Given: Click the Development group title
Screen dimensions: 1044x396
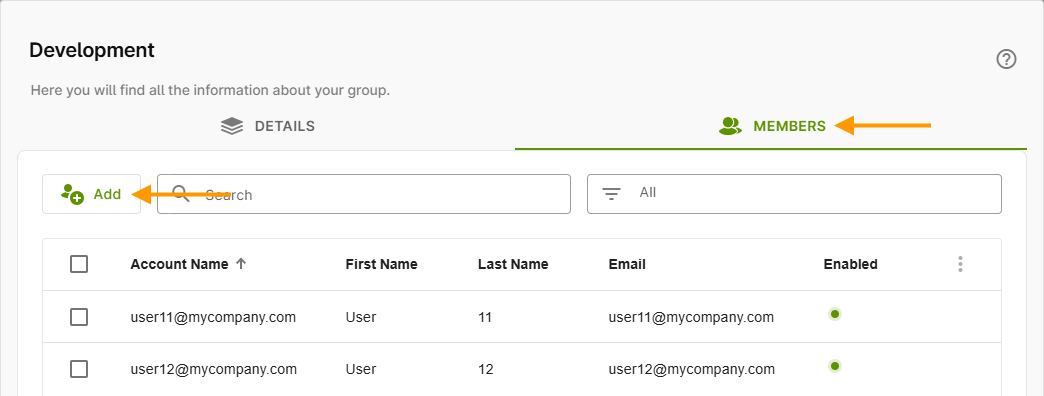Looking at the screenshot, I should pyautogui.click(x=92, y=50).
